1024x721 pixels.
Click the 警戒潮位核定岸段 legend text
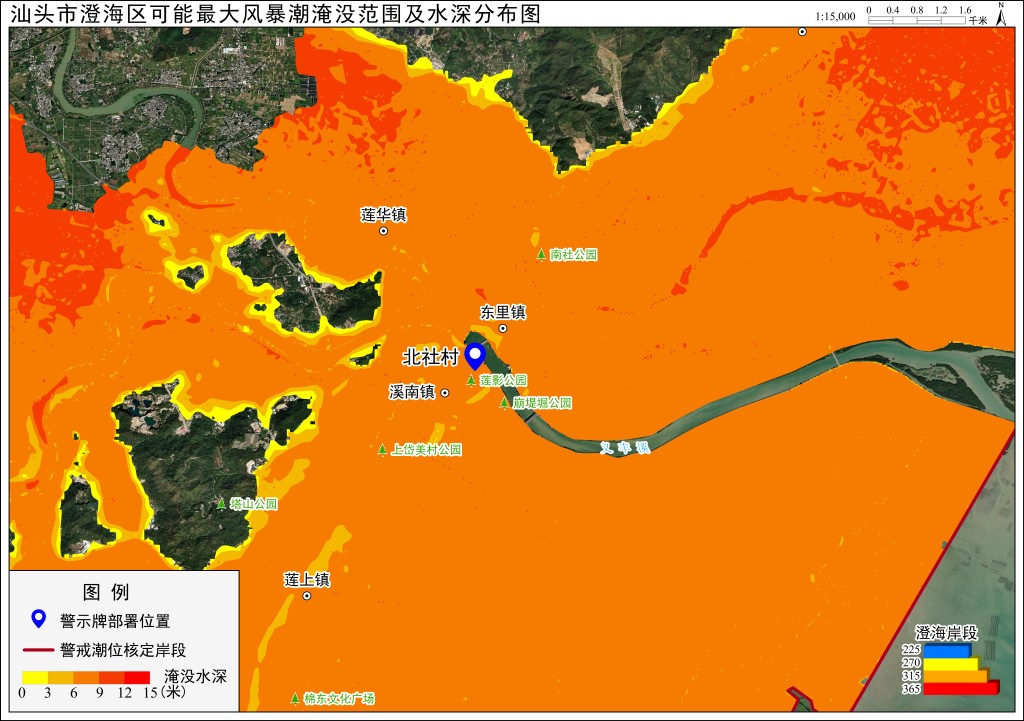123,650
